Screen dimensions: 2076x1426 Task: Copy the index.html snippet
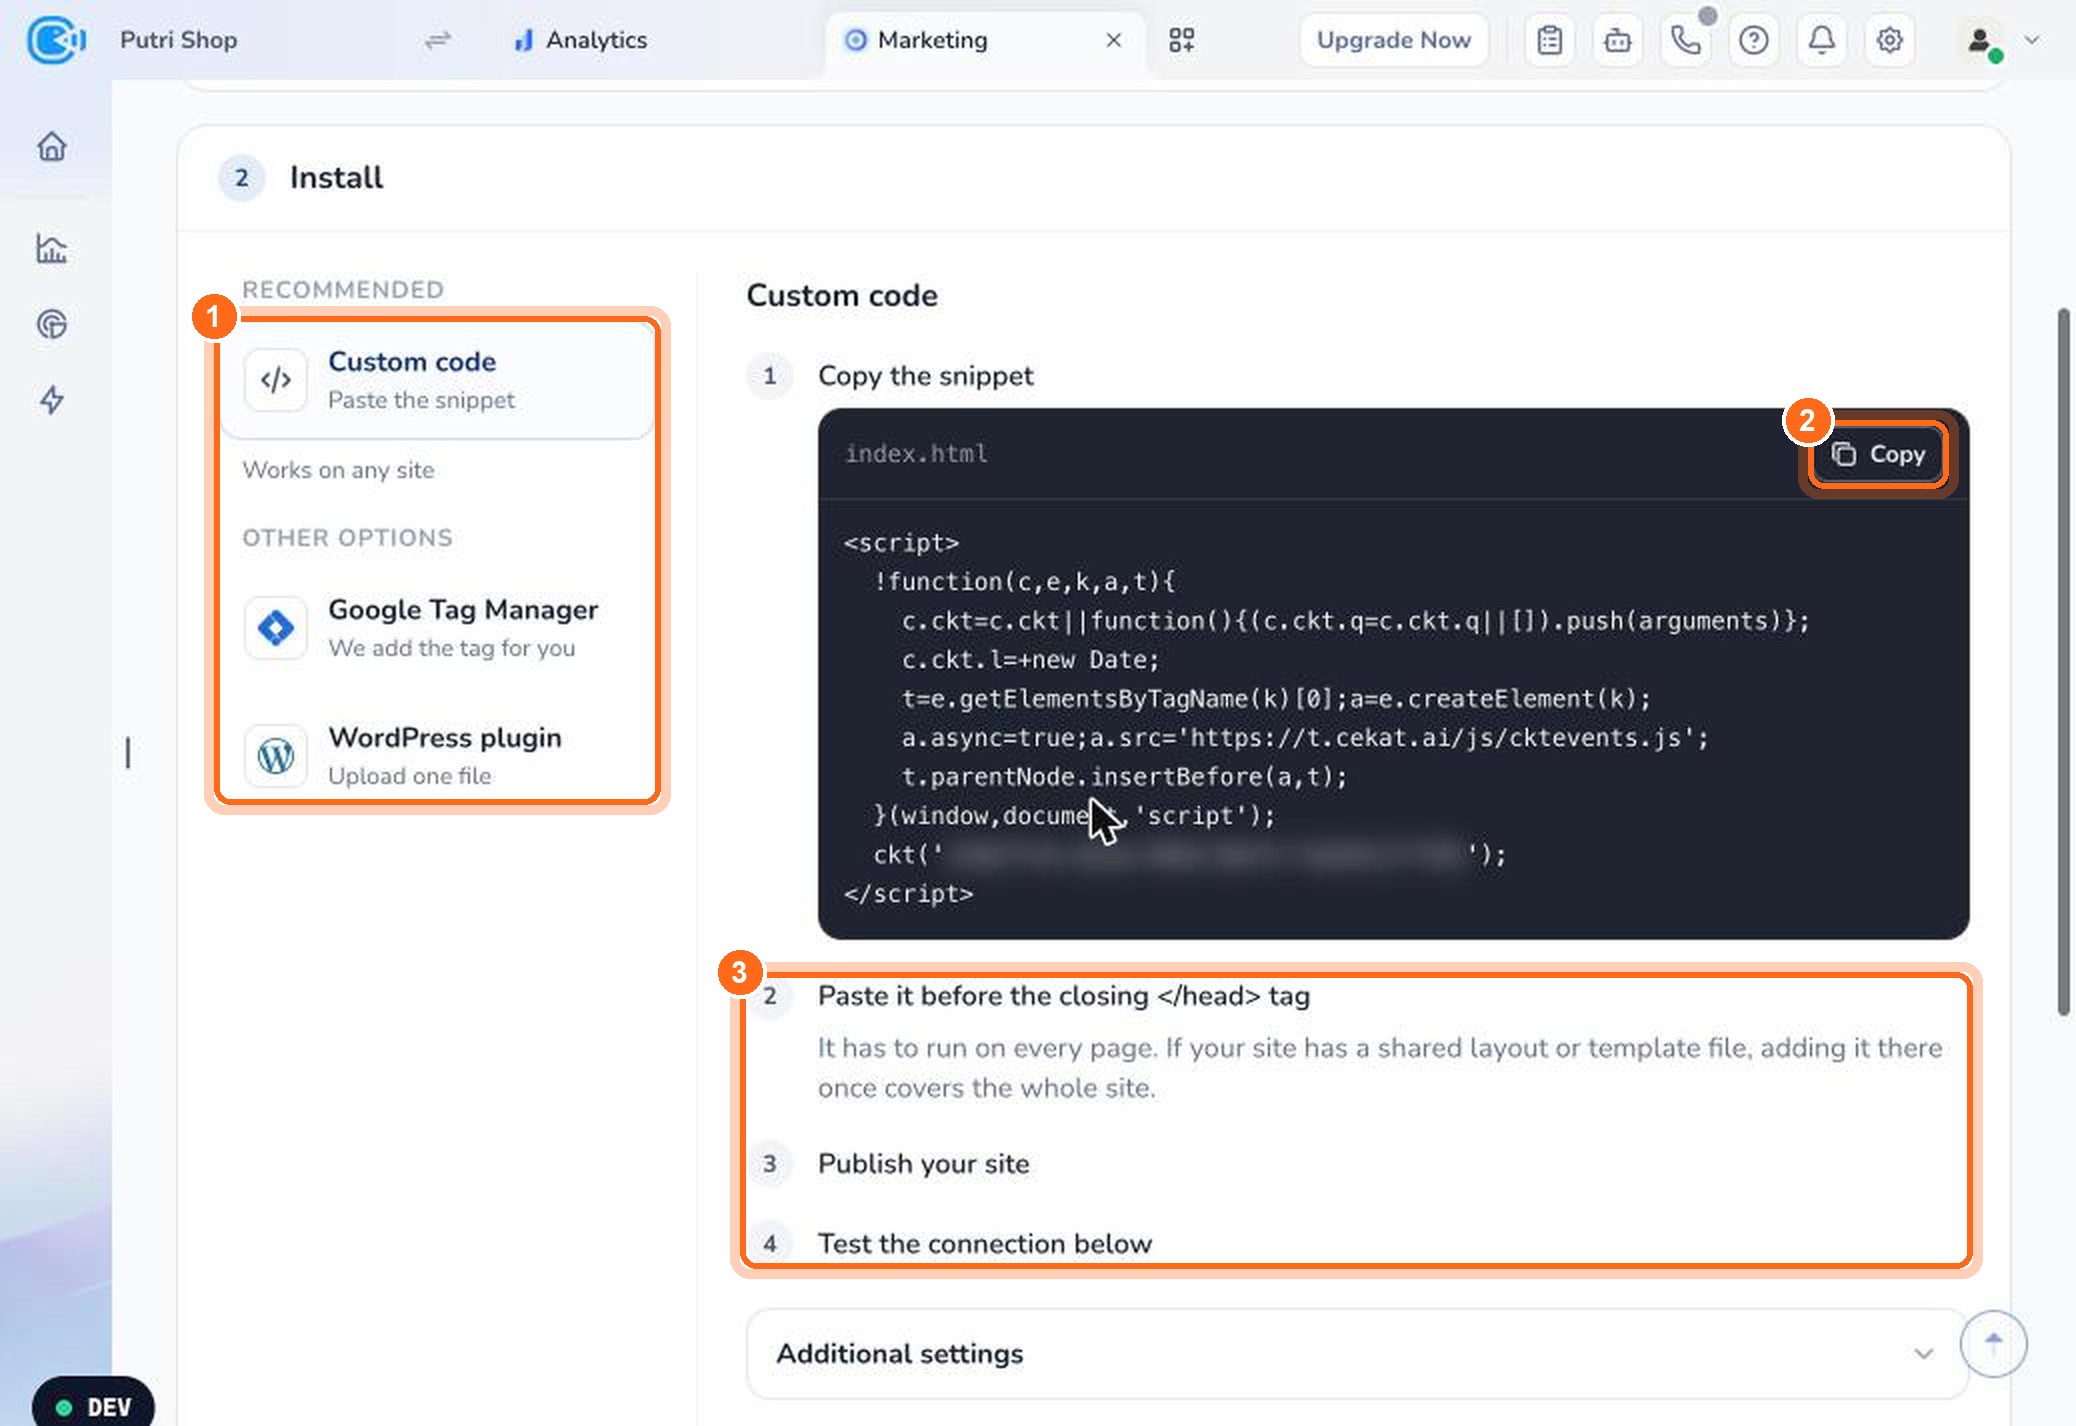pyautogui.click(x=1878, y=454)
